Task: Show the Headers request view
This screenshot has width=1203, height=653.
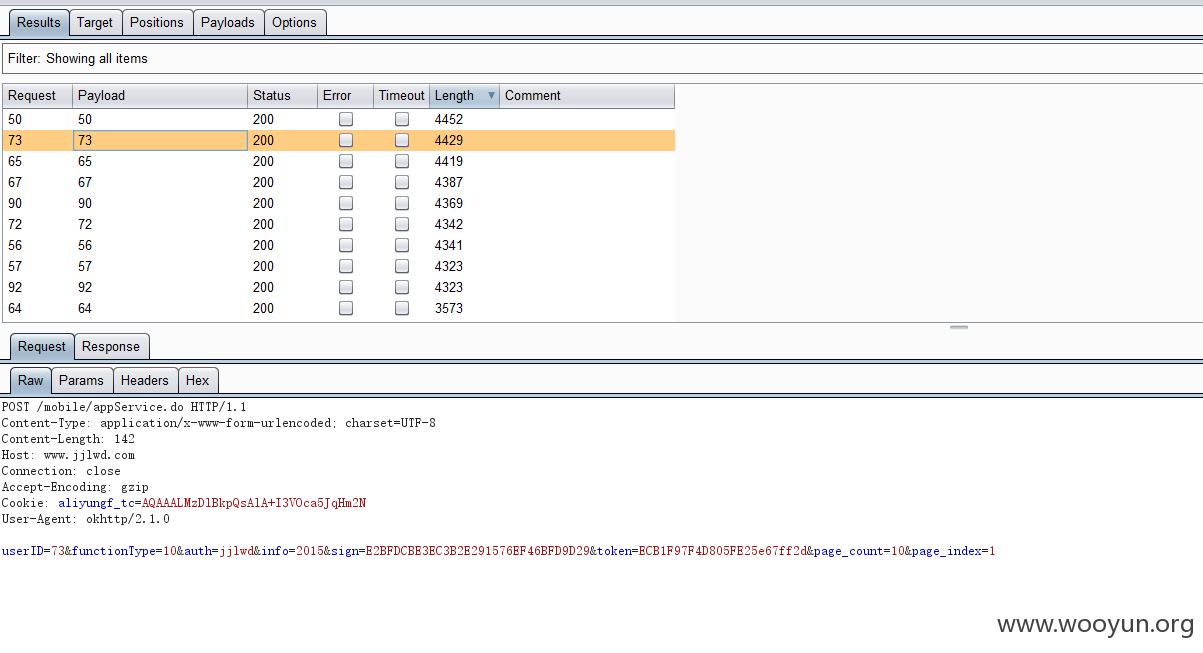Action: [145, 380]
